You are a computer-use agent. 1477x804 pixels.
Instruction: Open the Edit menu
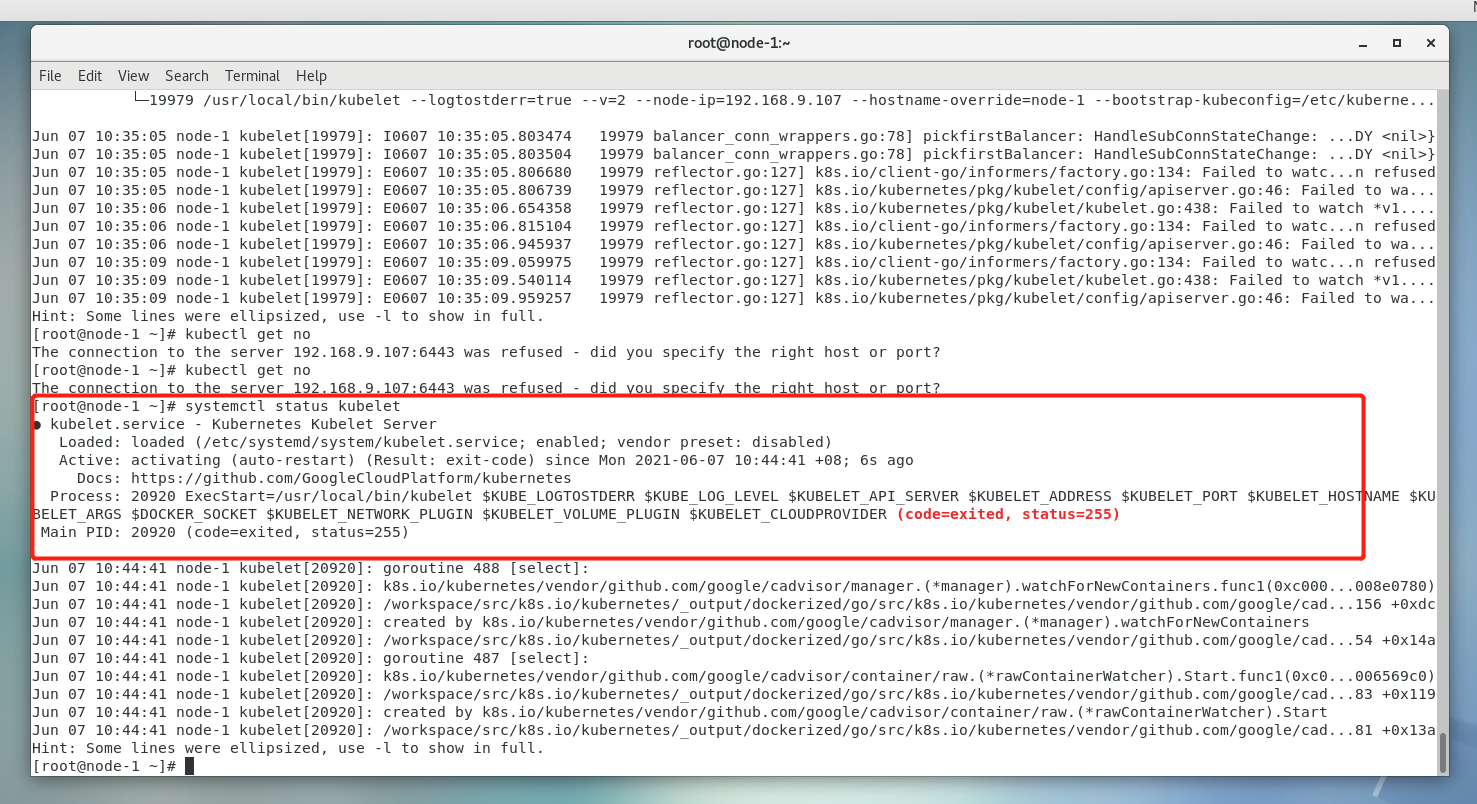point(90,76)
